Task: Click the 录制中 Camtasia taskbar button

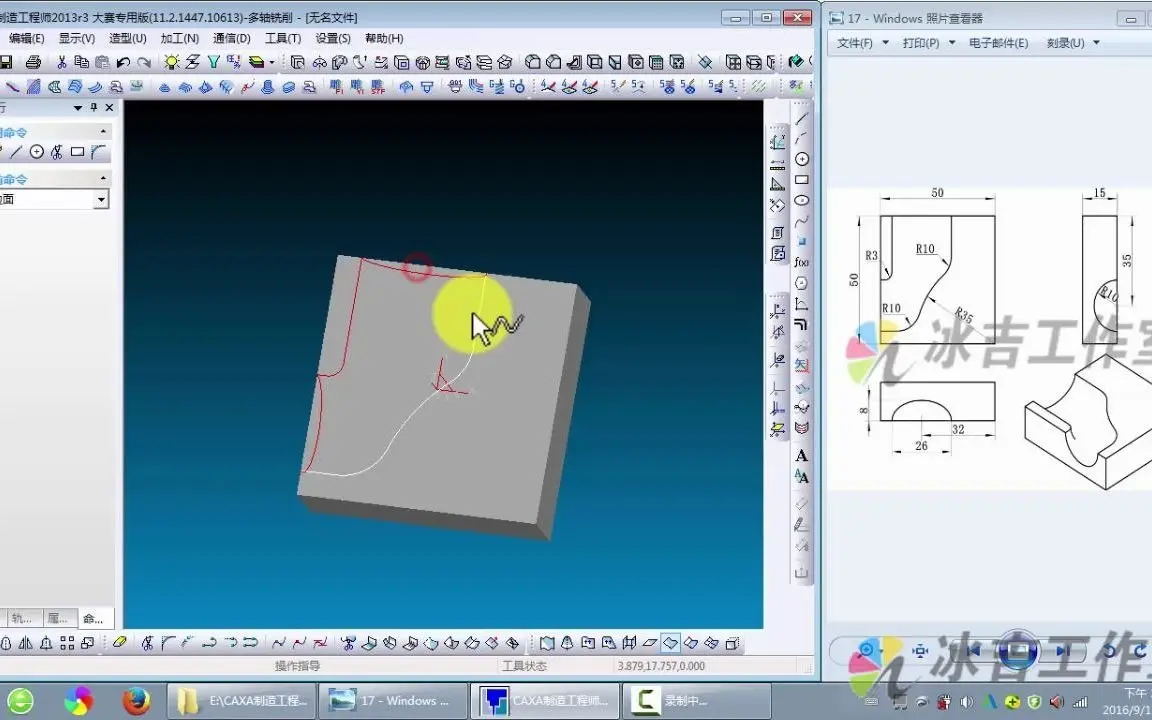Action: [x=696, y=701]
